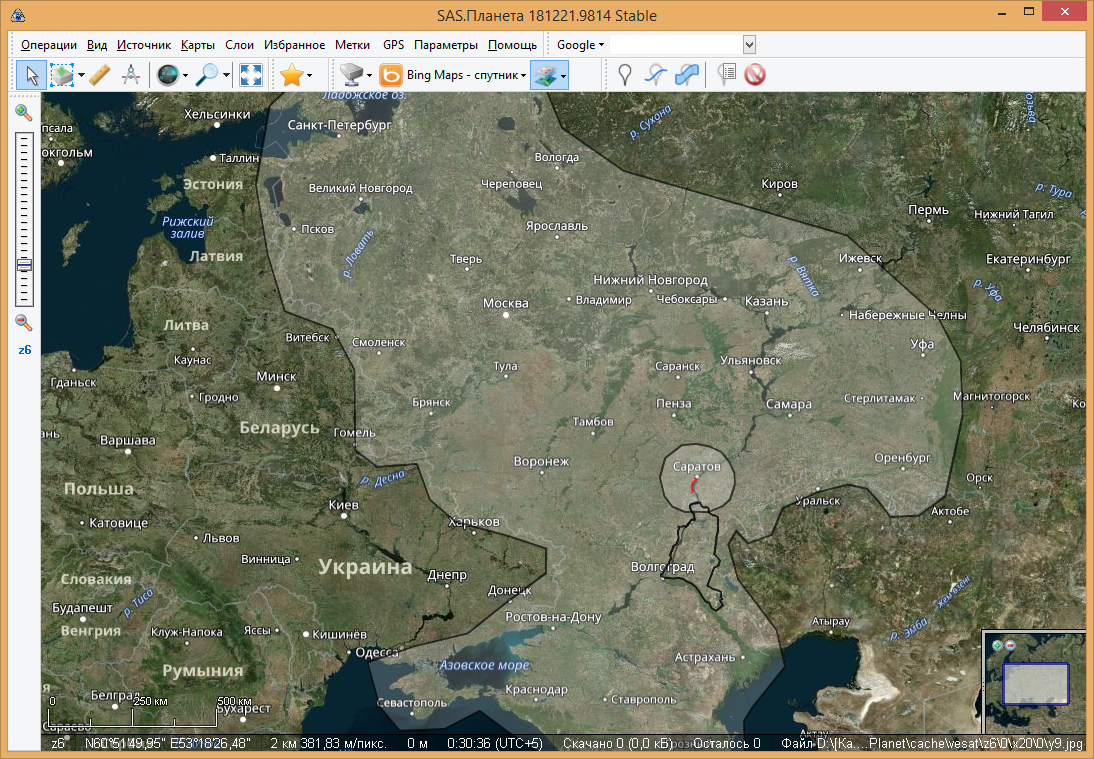1094x759 pixels.
Task: Toggle the map layers icon
Action: [545, 75]
